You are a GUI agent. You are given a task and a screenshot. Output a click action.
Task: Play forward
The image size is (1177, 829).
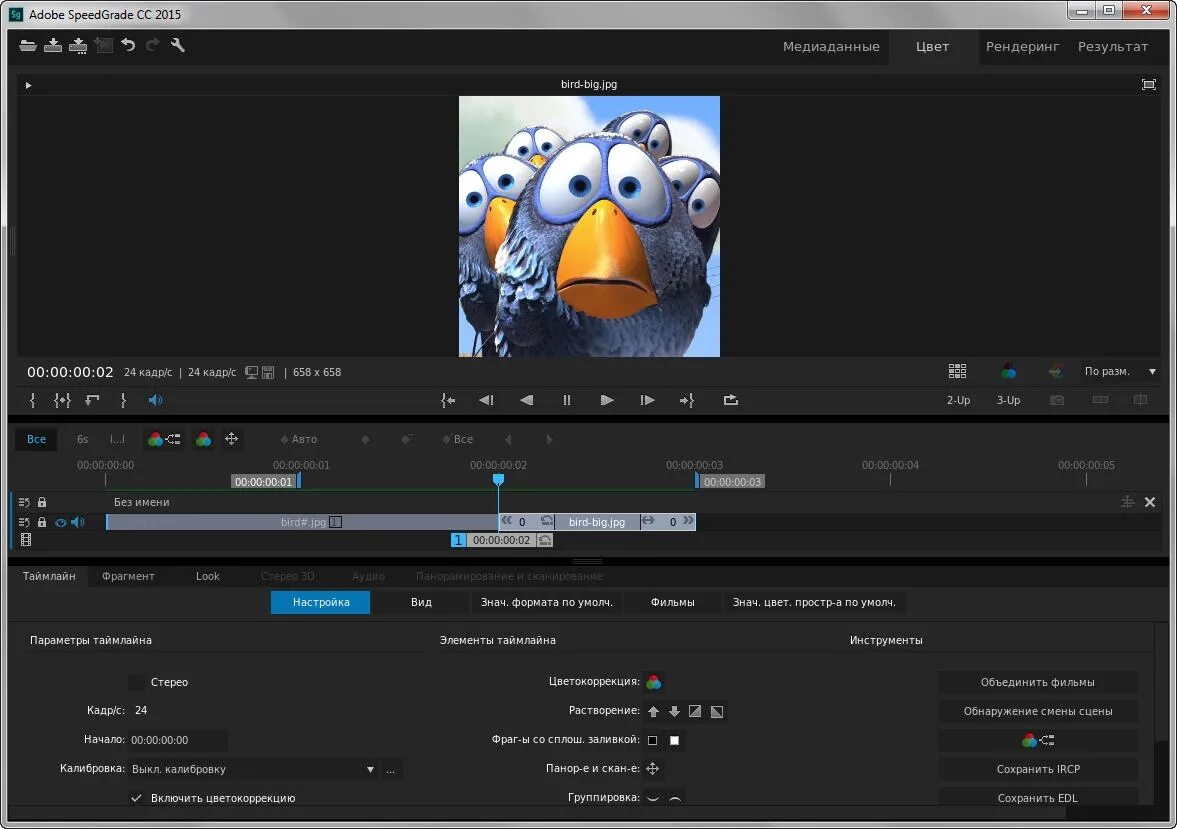click(607, 400)
